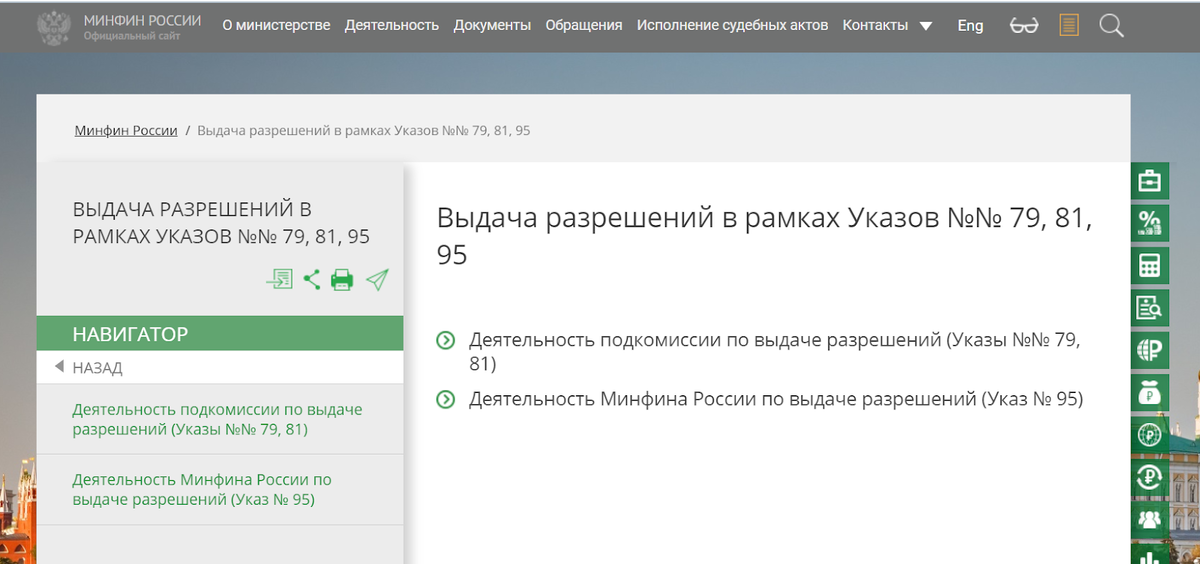Click the green arrow bullet before Указ № 95 item
The height and width of the screenshot is (564, 1200).
point(446,400)
